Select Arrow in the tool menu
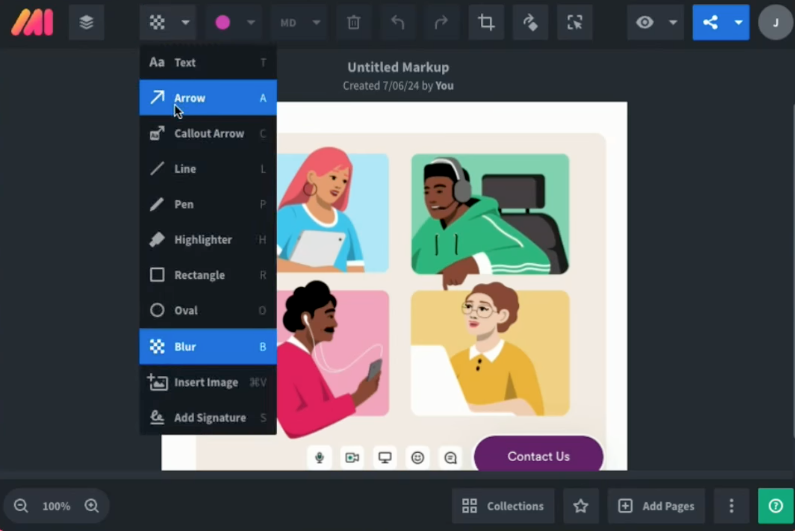795x531 pixels. [208, 98]
